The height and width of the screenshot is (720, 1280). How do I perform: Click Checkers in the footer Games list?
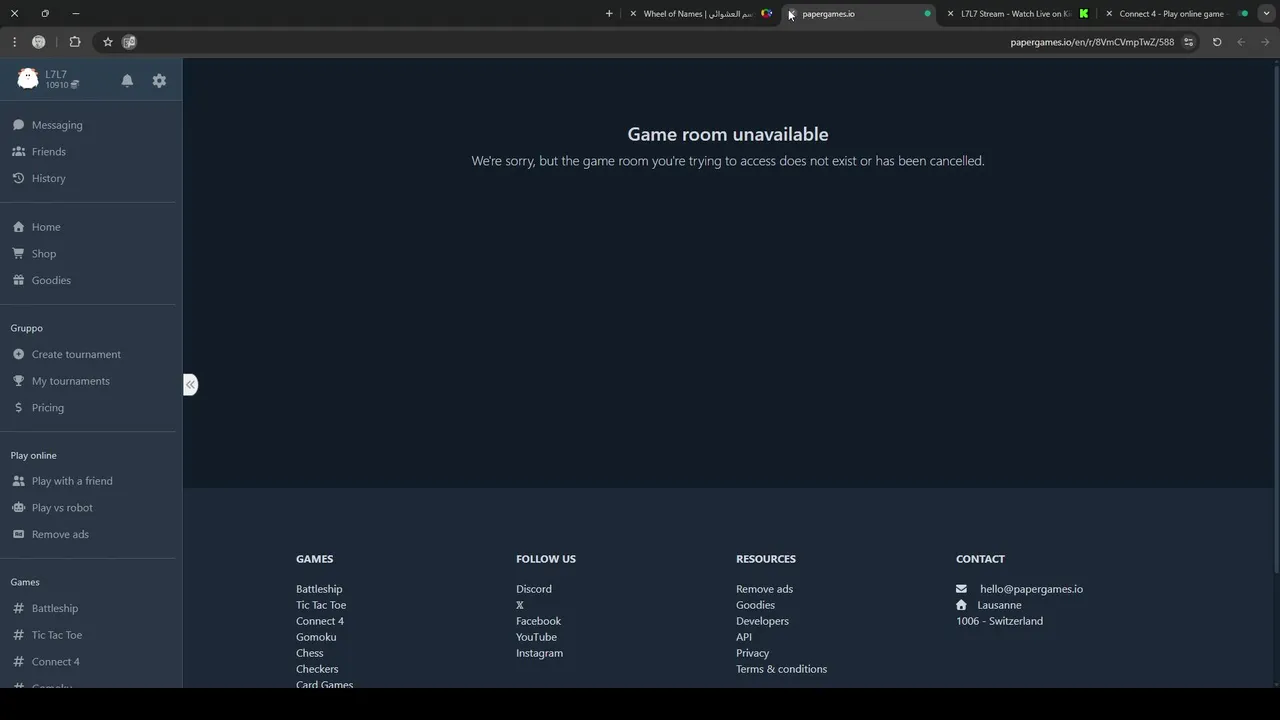(x=317, y=669)
